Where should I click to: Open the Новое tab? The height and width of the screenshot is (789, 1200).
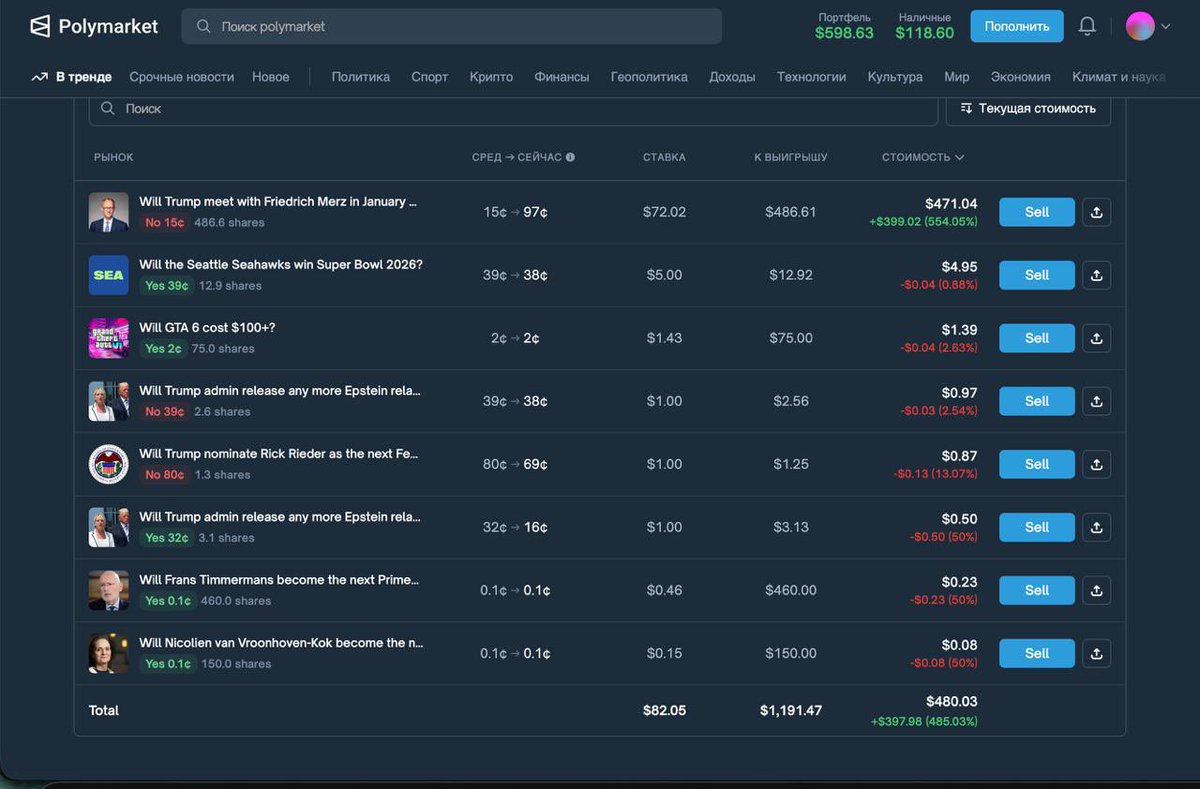(x=271, y=77)
